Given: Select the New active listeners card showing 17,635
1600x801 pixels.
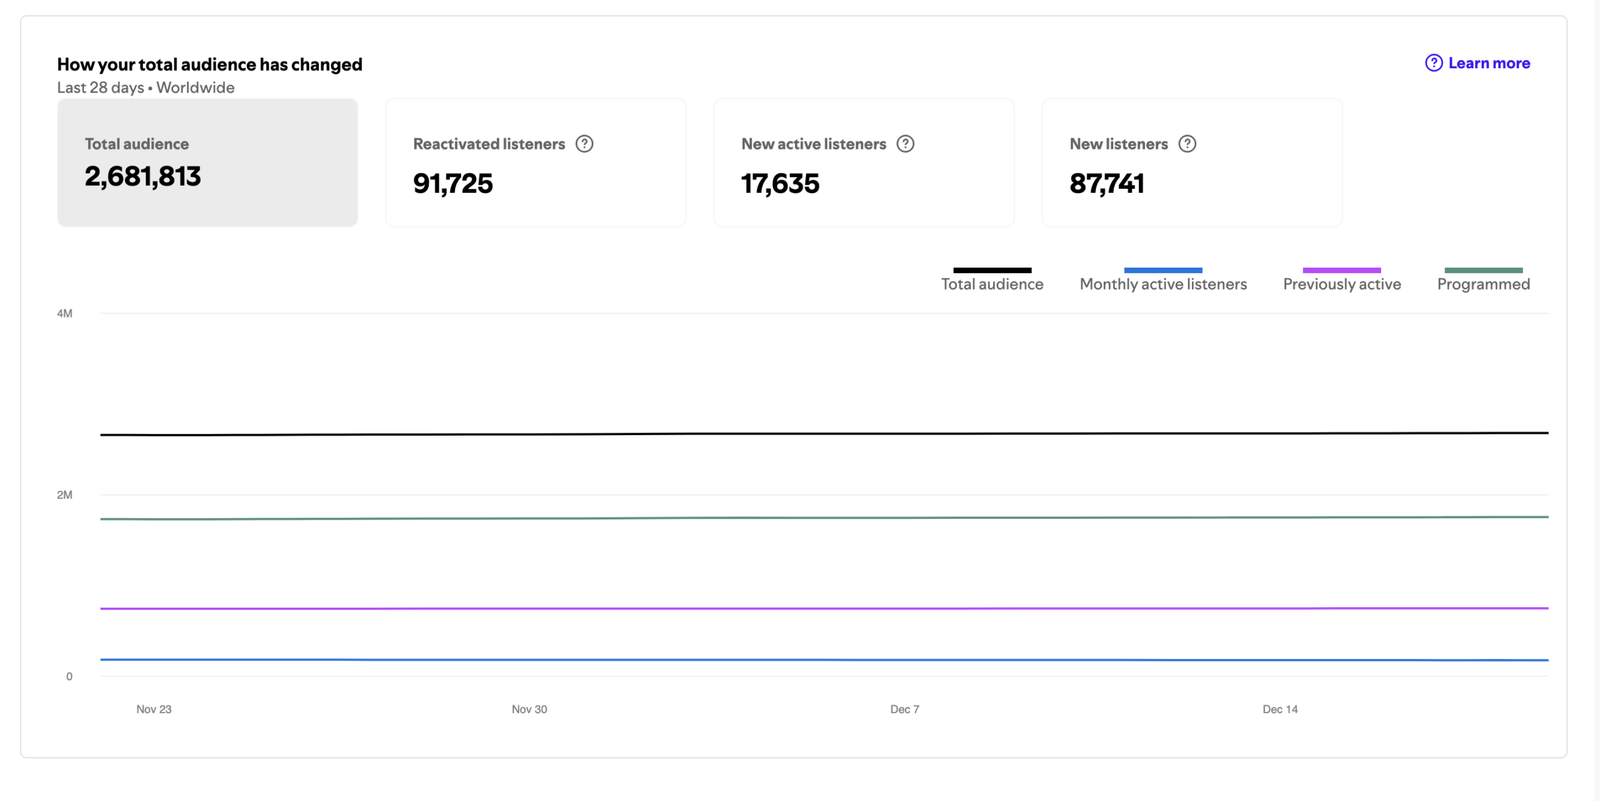Looking at the screenshot, I should point(863,163).
